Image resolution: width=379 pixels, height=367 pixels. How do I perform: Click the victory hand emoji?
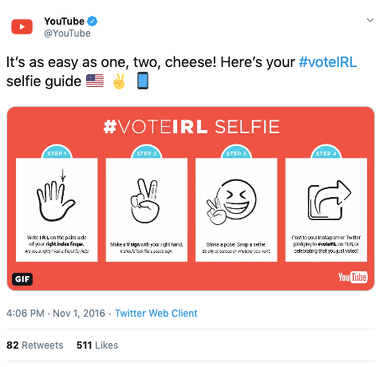[x=119, y=81]
